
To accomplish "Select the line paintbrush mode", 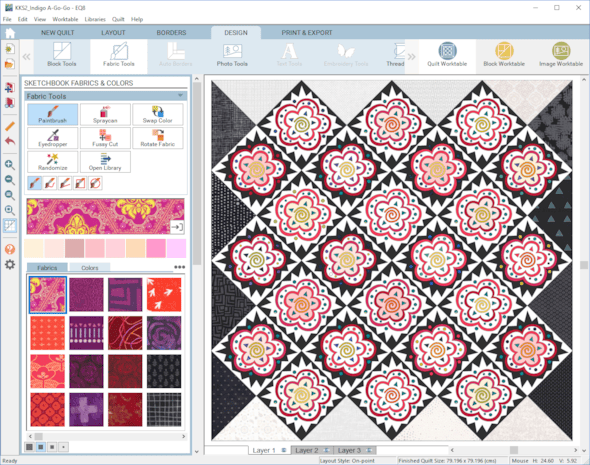I will pos(65,183).
